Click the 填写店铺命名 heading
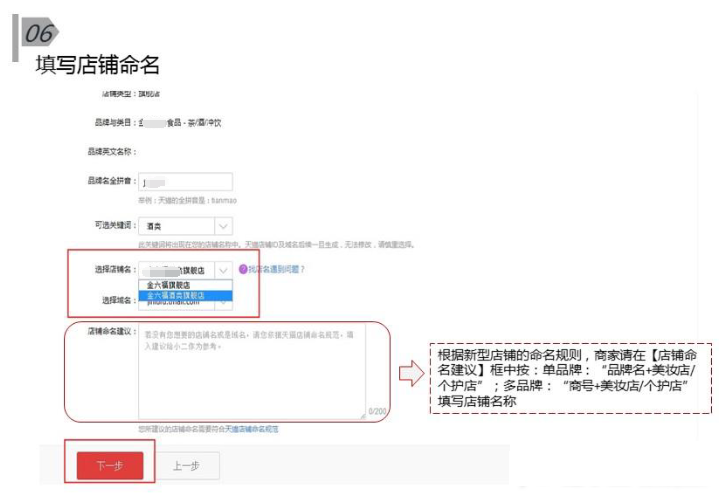The image size is (719, 497). (x=98, y=64)
